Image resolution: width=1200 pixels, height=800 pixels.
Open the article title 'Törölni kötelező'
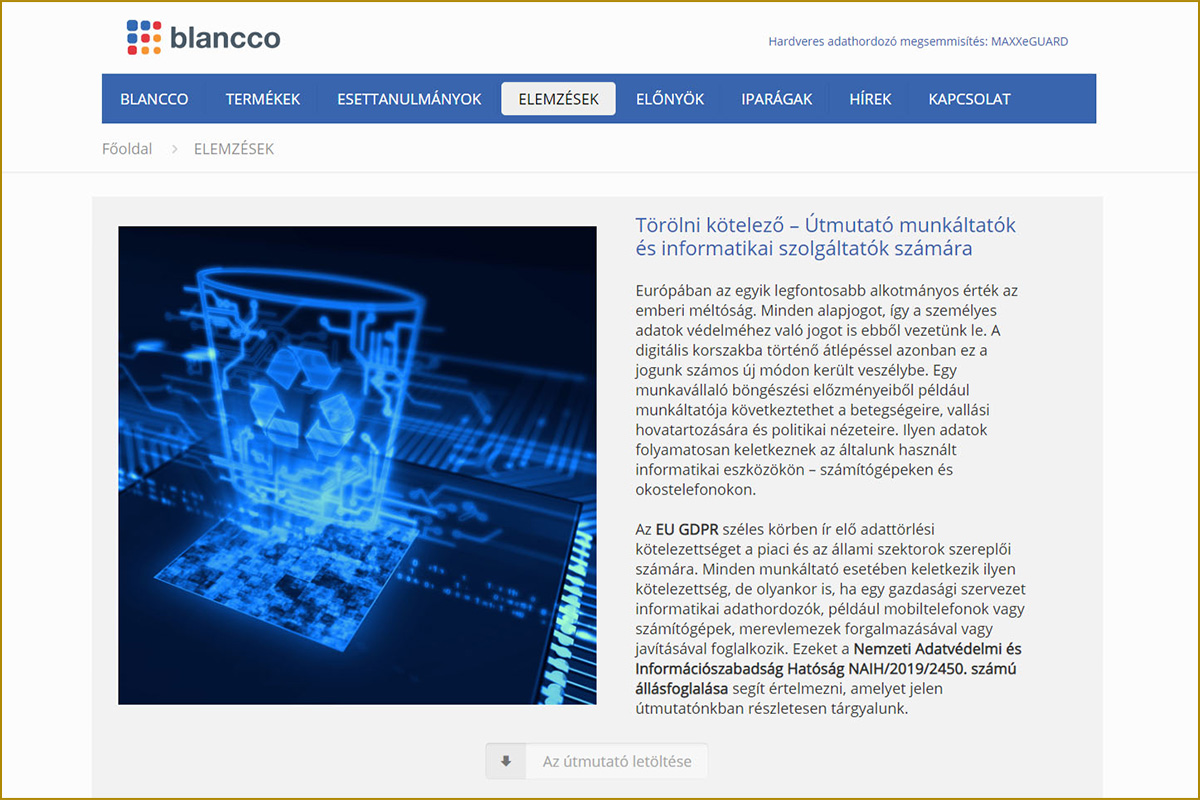pyautogui.click(x=825, y=236)
